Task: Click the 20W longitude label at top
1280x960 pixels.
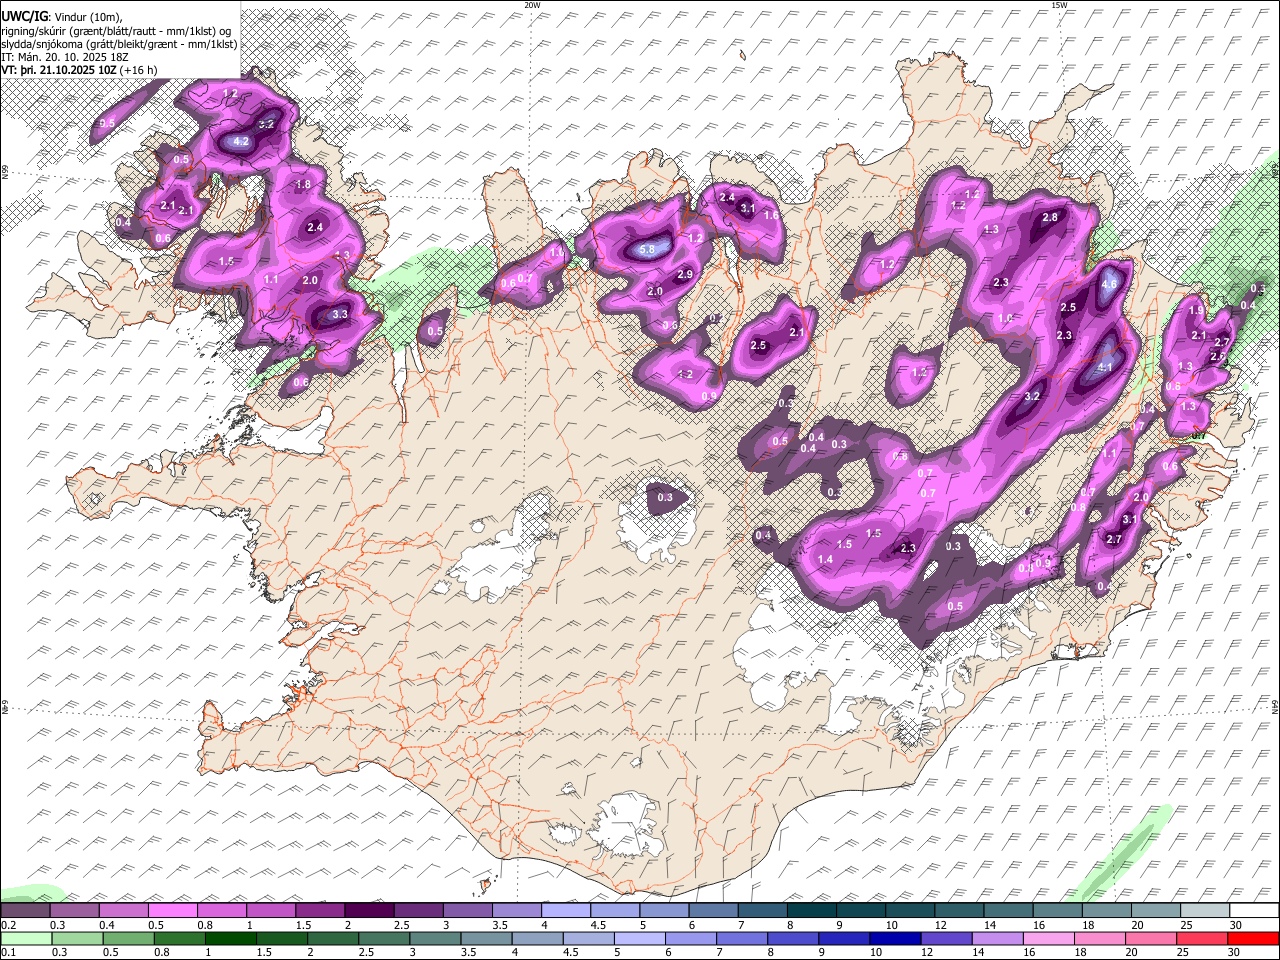Action: click(531, 4)
